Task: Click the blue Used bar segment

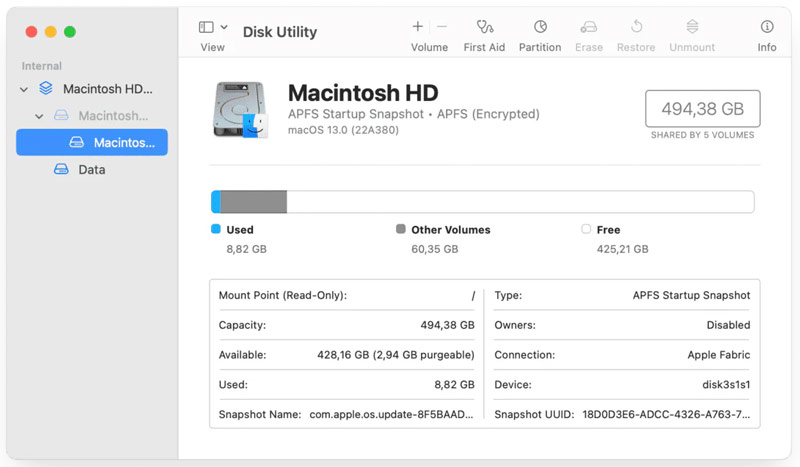Action: (x=216, y=202)
